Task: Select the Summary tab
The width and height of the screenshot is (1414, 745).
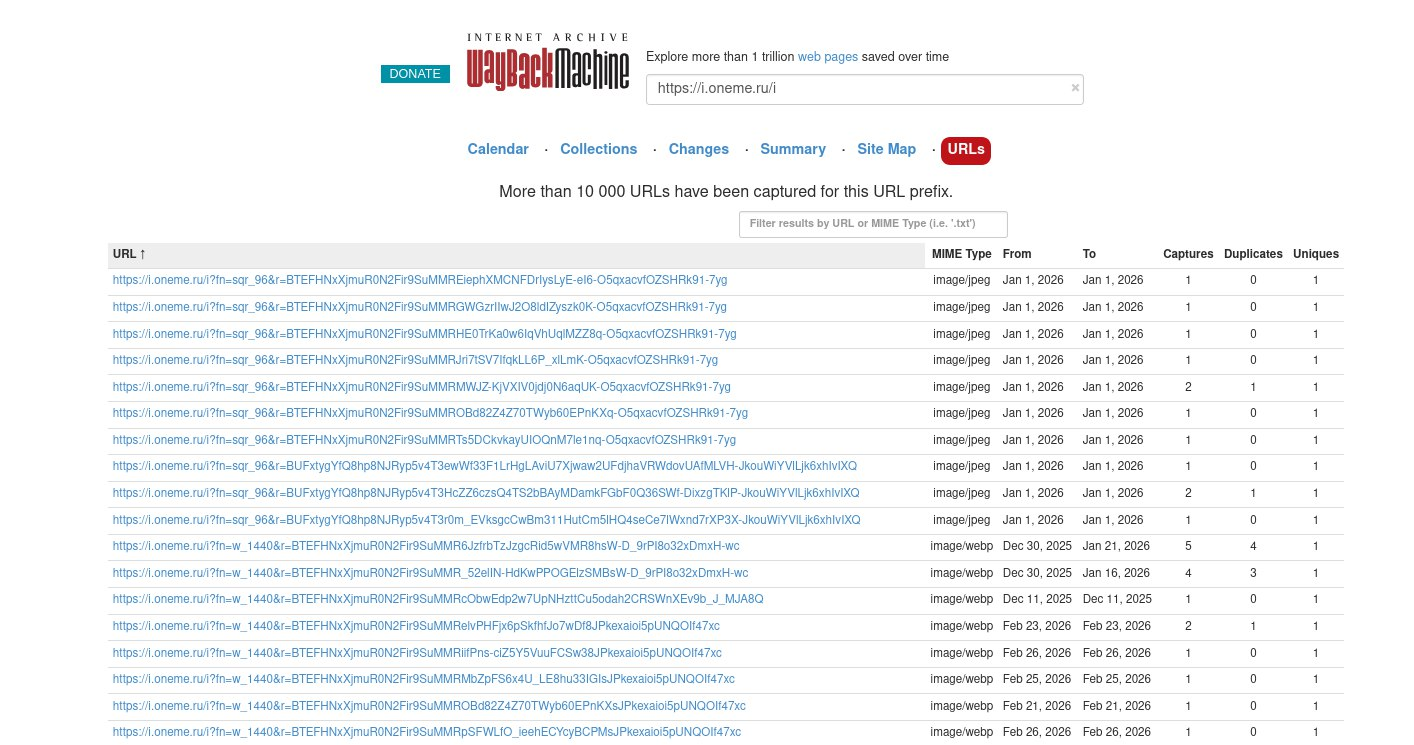Action: [x=793, y=150]
